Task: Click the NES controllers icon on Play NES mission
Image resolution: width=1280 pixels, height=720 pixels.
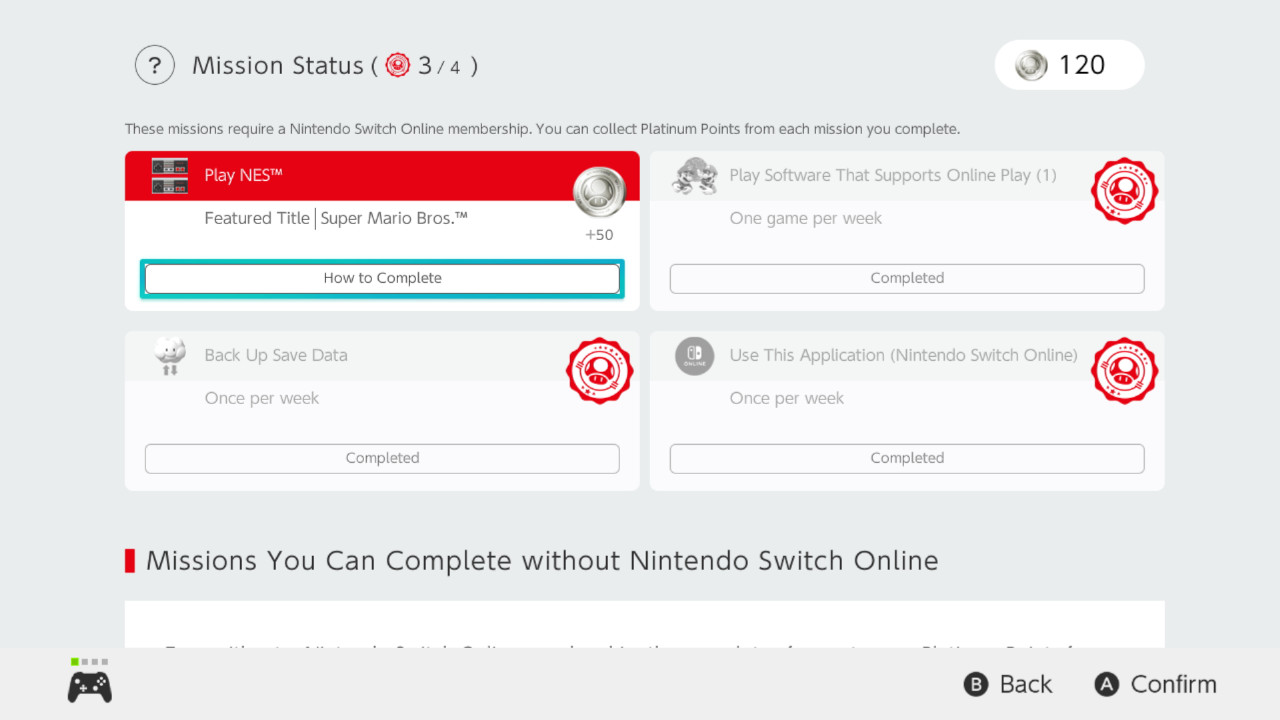Action: (170, 175)
